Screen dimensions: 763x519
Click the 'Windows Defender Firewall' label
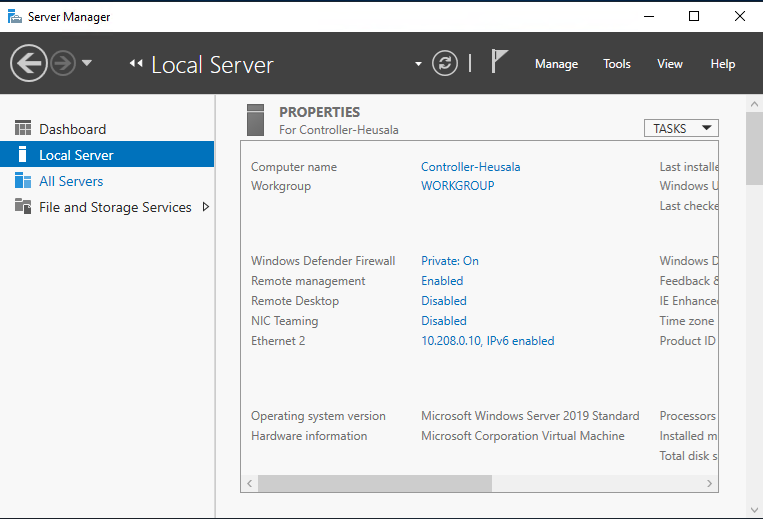click(323, 261)
